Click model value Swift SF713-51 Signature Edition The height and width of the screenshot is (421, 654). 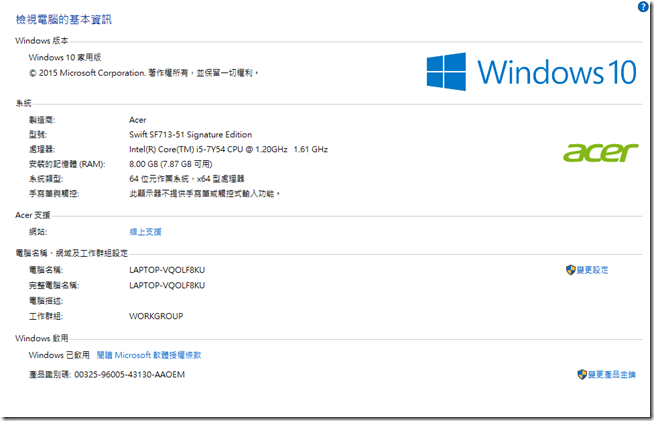click(191, 134)
